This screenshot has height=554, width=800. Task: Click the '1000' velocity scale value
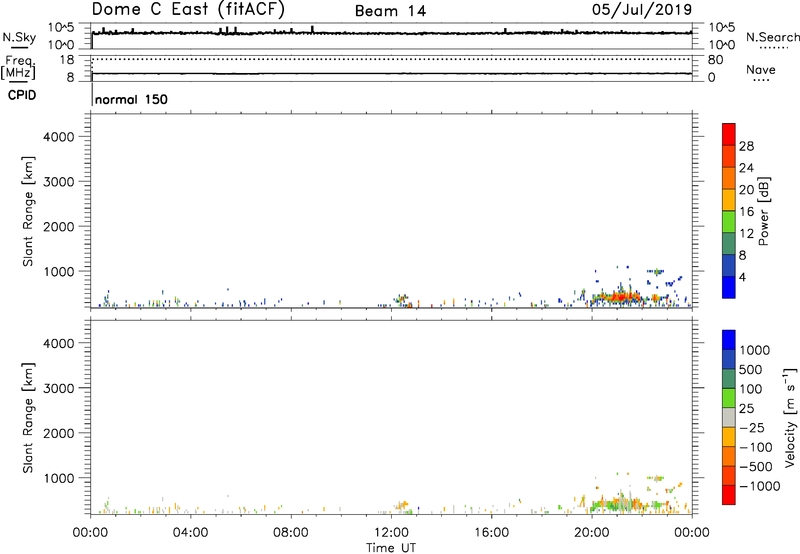tap(755, 350)
